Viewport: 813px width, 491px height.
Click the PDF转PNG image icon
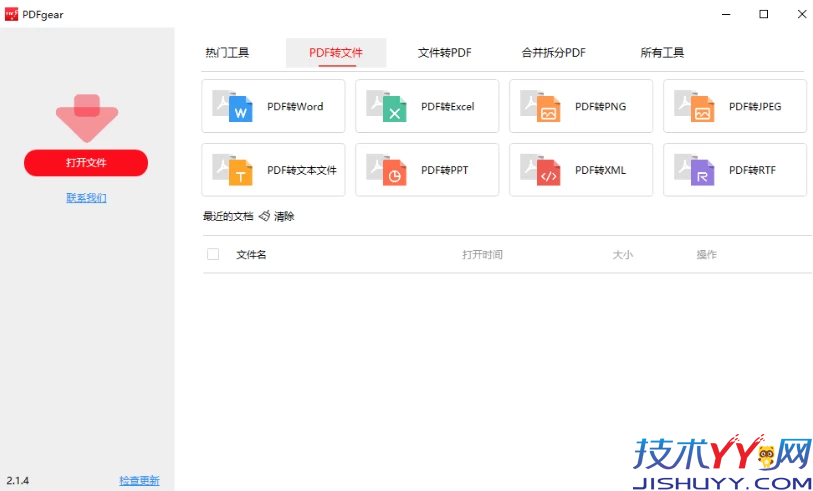(x=540, y=106)
